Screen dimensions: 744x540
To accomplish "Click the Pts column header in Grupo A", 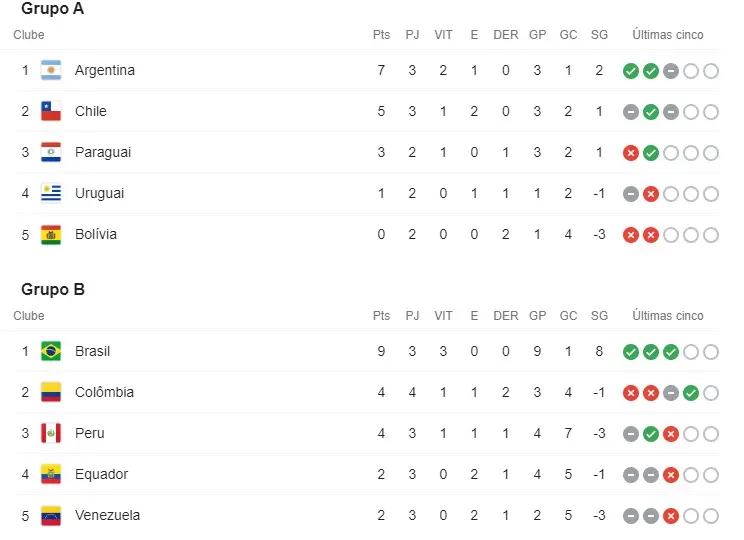I will [x=381, y=35].
